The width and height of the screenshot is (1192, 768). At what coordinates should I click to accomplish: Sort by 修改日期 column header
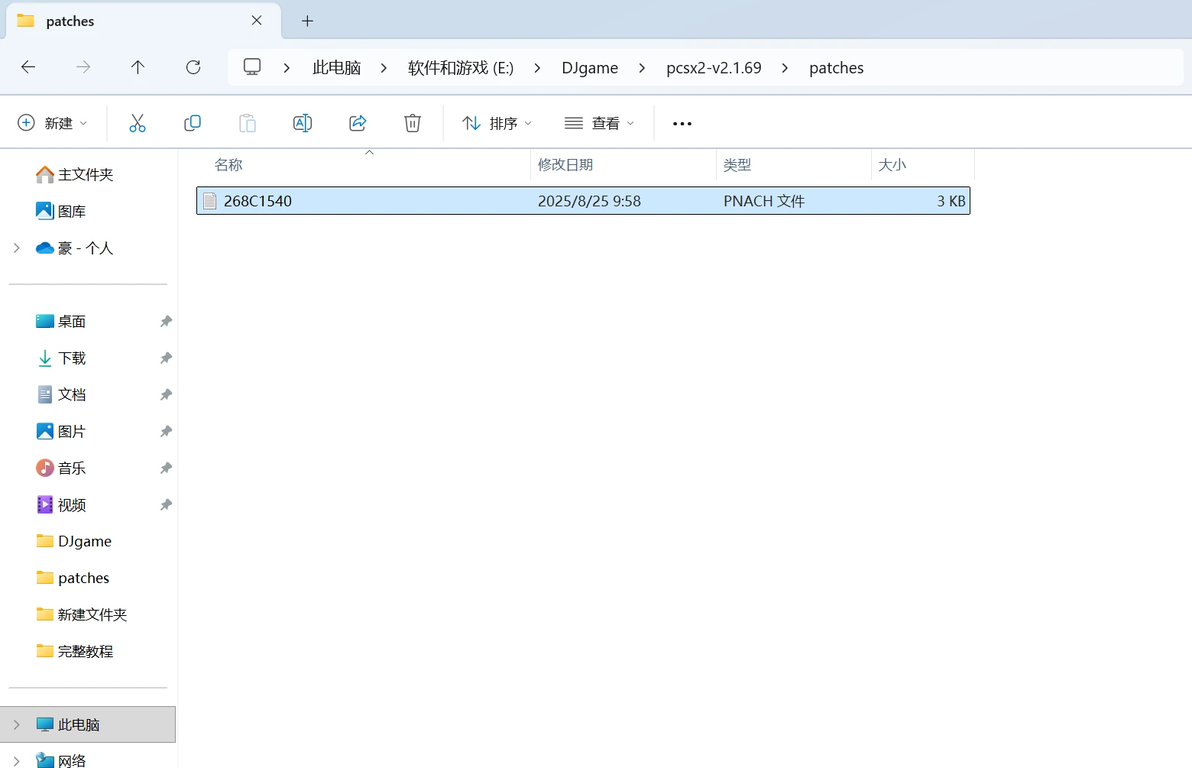pos(566,164)
